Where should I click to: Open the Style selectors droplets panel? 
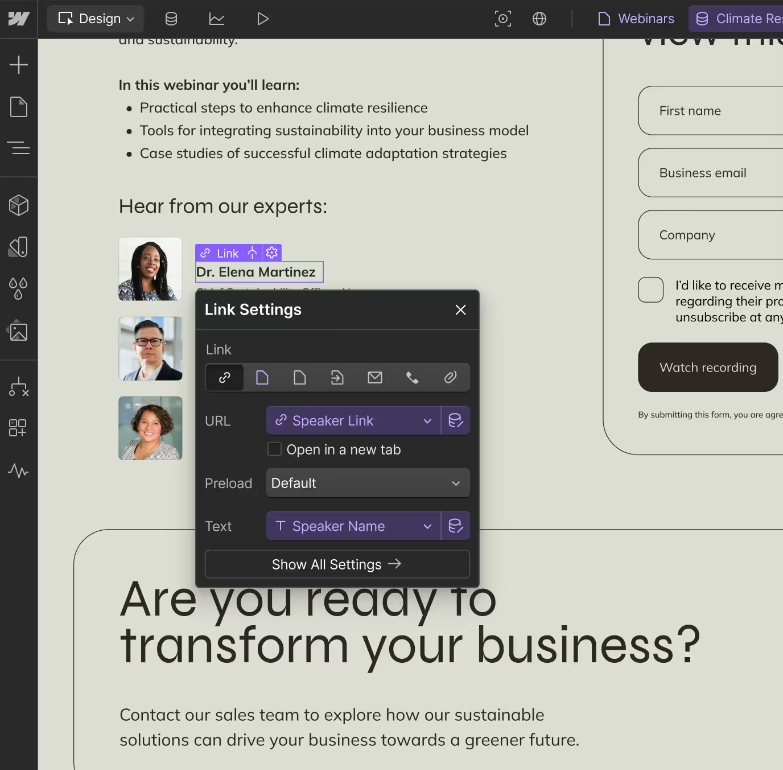pyautogui.click(x=18, y=289)
